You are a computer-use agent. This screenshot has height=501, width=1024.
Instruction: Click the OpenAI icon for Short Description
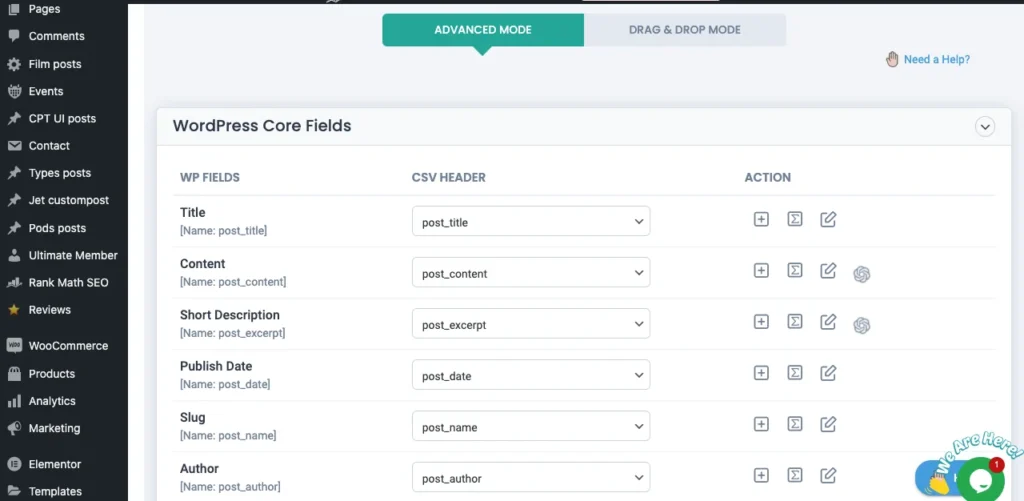(x=861, y=324)
